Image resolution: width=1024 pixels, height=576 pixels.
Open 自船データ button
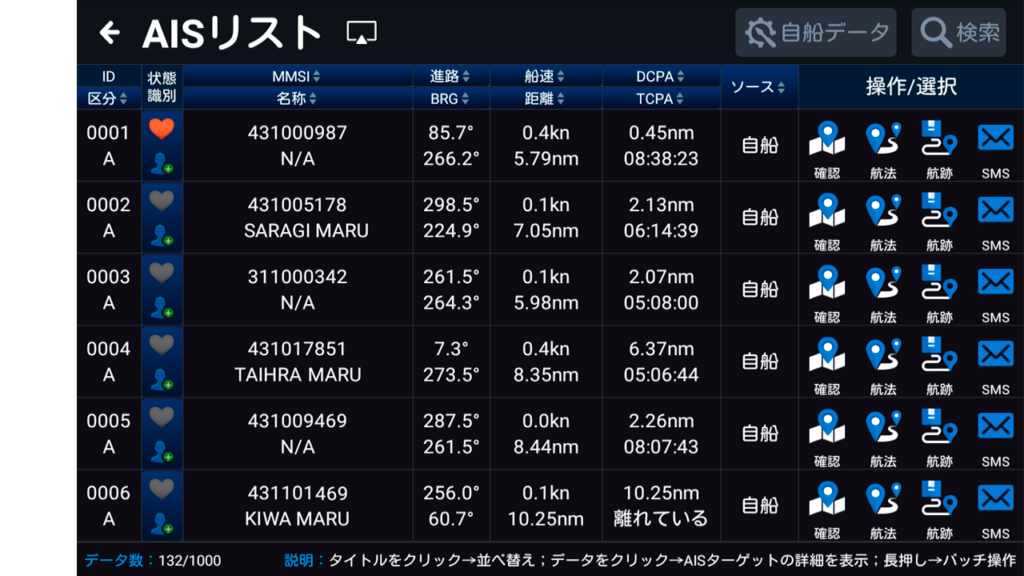(x=816, y=33)
